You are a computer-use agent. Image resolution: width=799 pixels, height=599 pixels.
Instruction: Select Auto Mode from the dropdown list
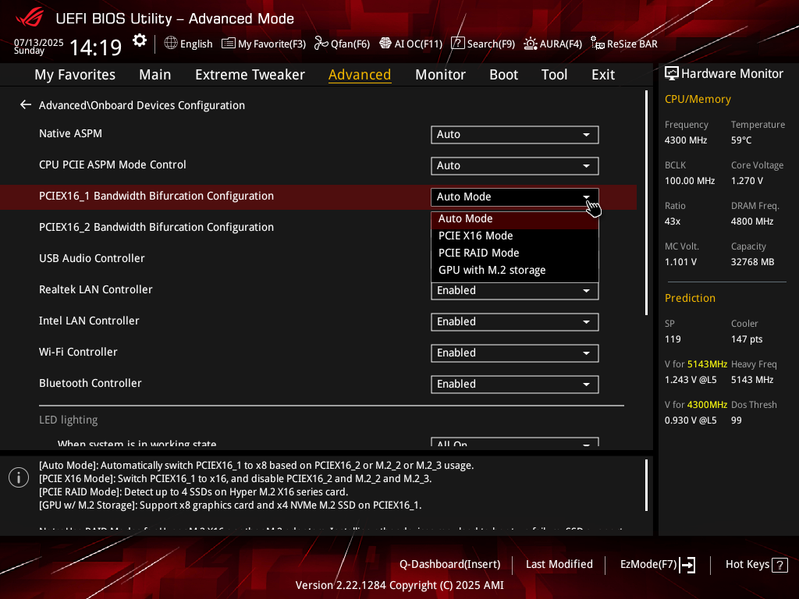(x=515, y=219)
